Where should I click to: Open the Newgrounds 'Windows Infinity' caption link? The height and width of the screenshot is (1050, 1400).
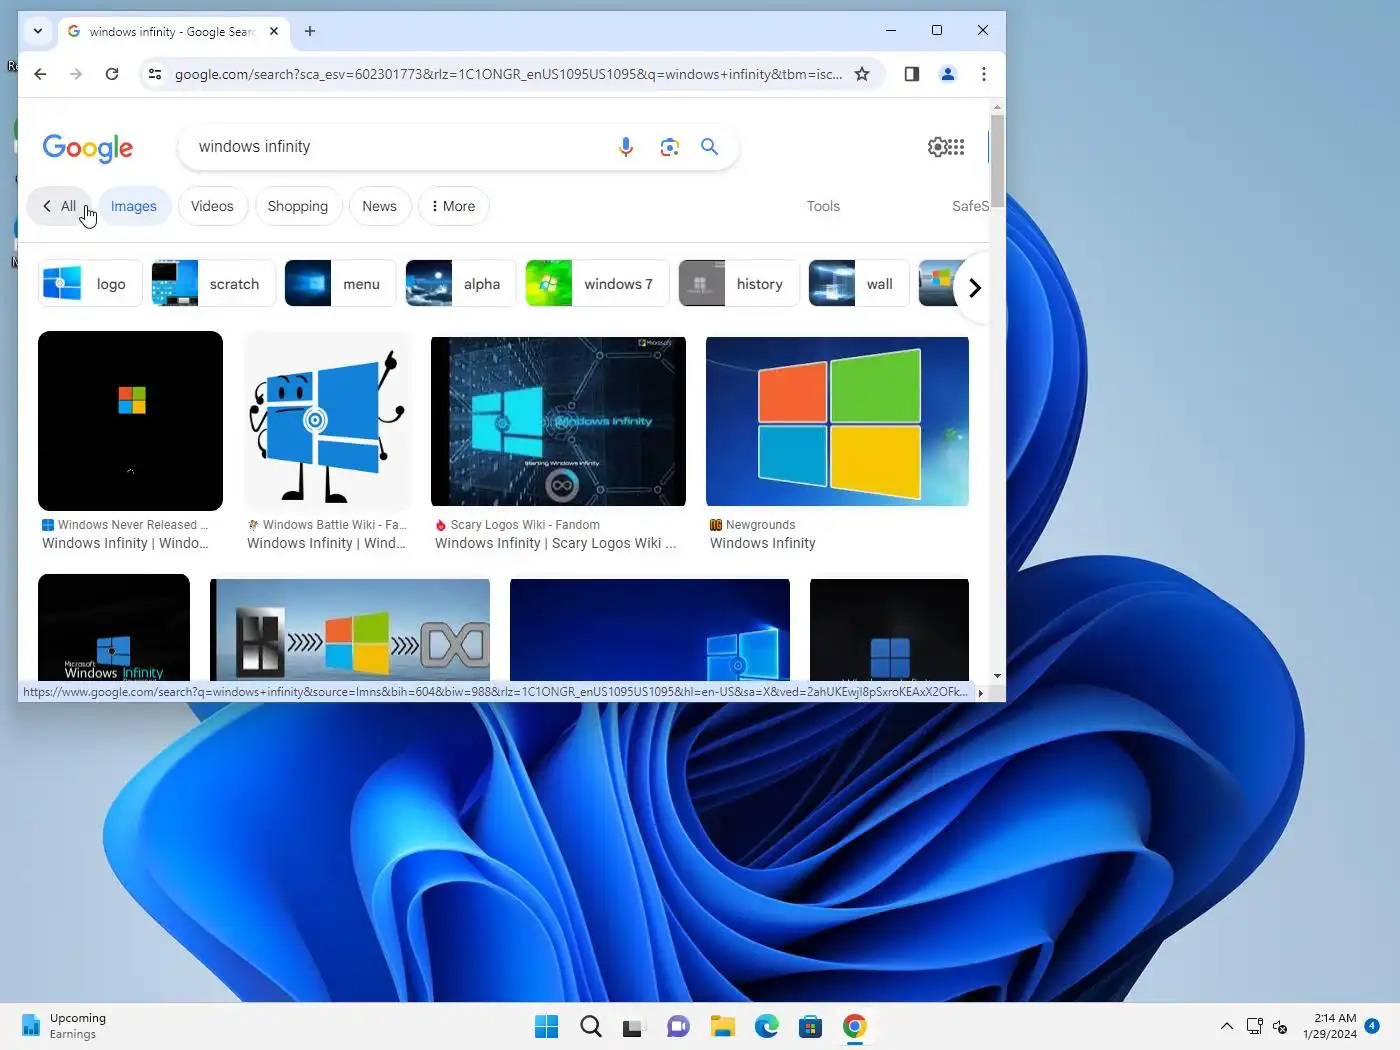763,543
